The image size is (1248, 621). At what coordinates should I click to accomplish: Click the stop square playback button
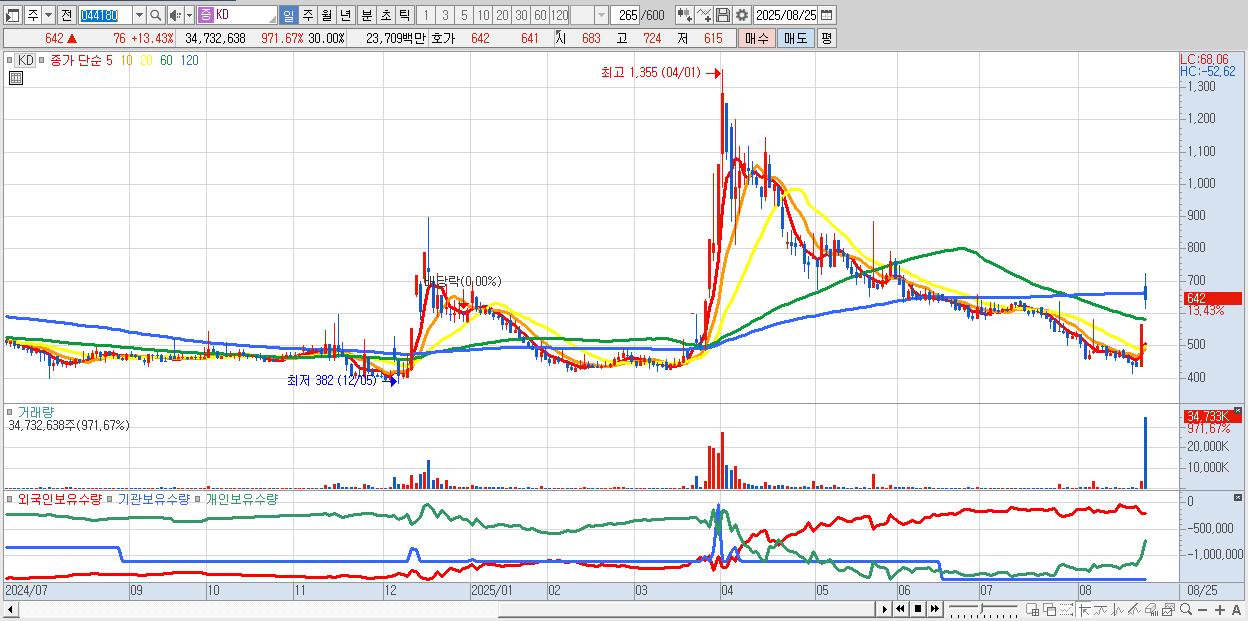[x=917, y=609]
